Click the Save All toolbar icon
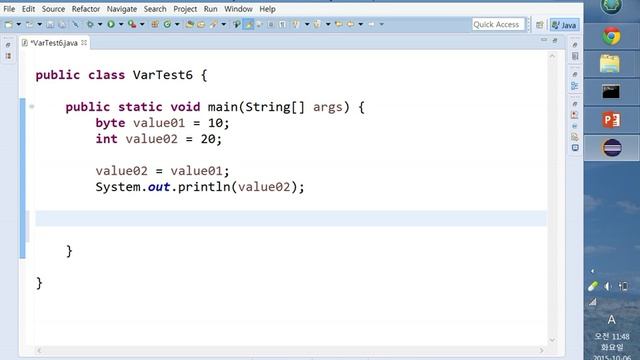640x360 pixels. [62, 24]
